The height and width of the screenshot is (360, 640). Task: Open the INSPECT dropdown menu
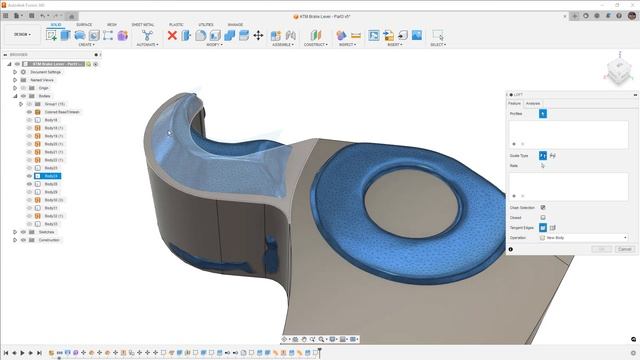(347, 44)
